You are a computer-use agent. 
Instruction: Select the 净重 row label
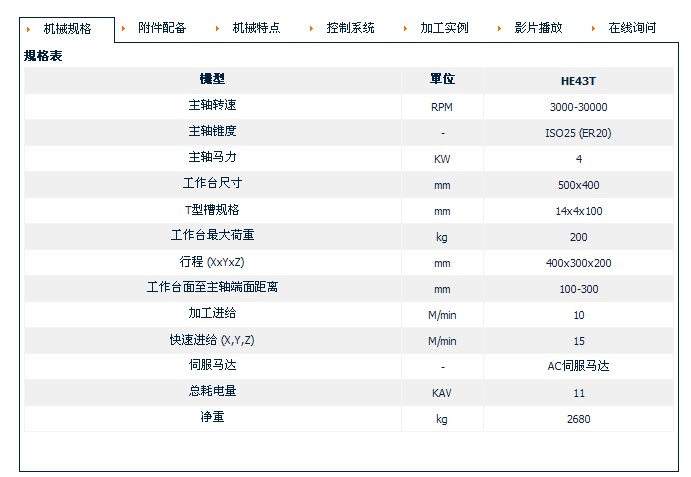212,417
